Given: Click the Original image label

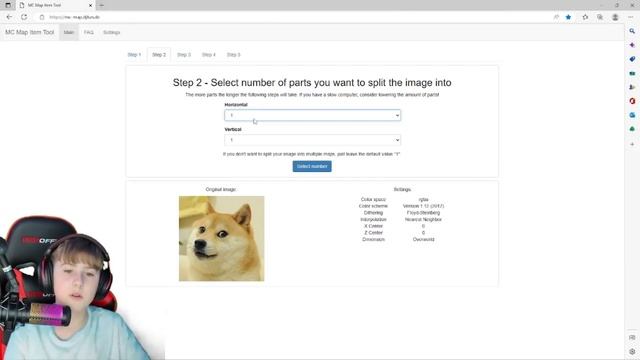Looking at the screenshot, I should (x=221, y=189).
